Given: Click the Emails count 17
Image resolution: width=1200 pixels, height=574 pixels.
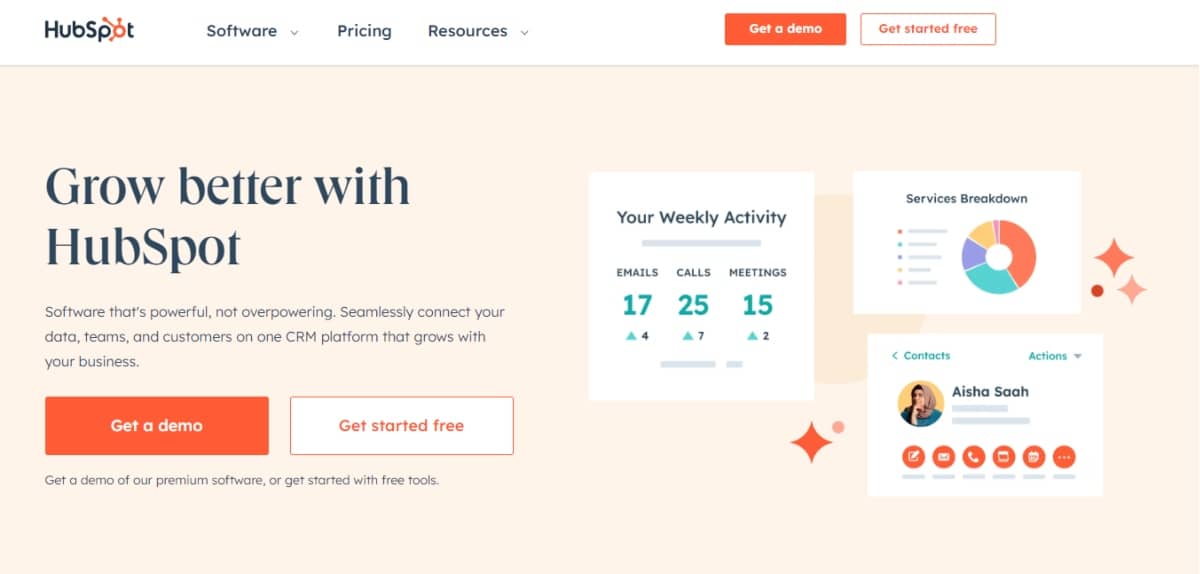Looking at the screenshot, I should [x=637, y=305].
